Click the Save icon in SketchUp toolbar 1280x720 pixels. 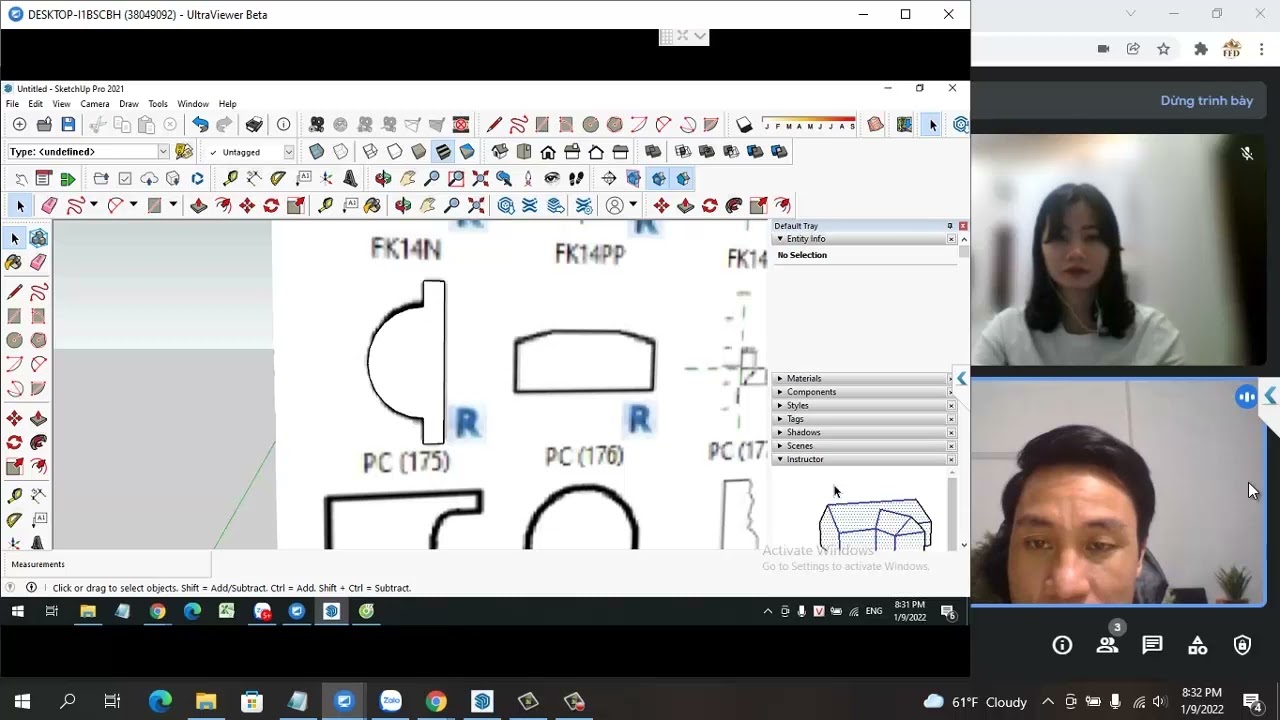click(68, 125)
